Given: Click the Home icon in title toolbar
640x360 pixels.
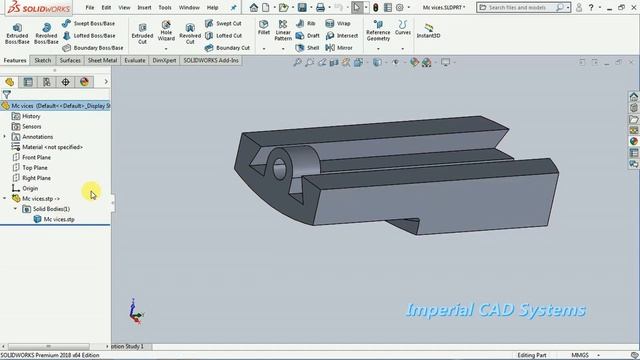Looking at the screenshot, I should point(254,7).
